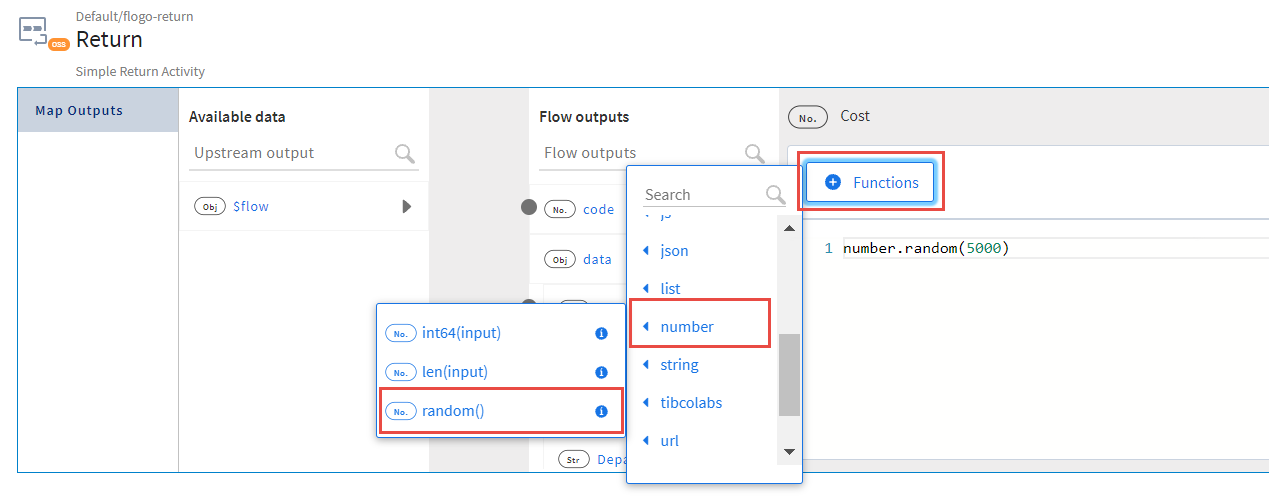Click info icon next to len(input)
Screen dimensions: 1269x502
tap(601, 372)
